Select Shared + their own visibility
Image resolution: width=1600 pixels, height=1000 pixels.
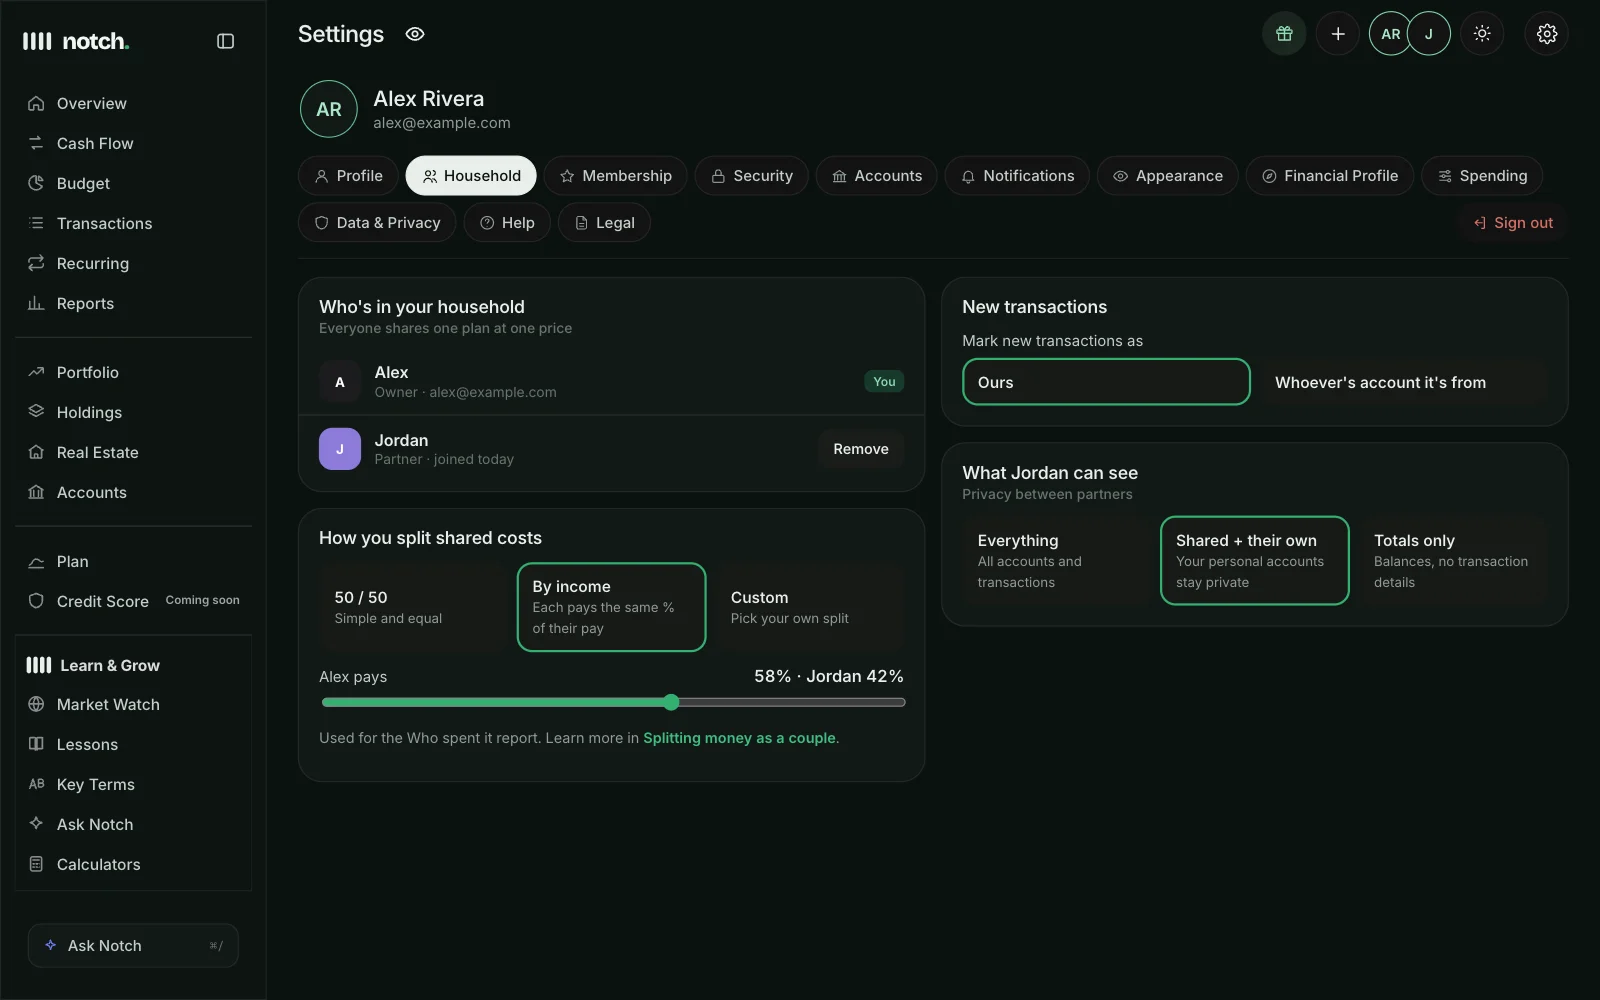(x=1255, y=561)
